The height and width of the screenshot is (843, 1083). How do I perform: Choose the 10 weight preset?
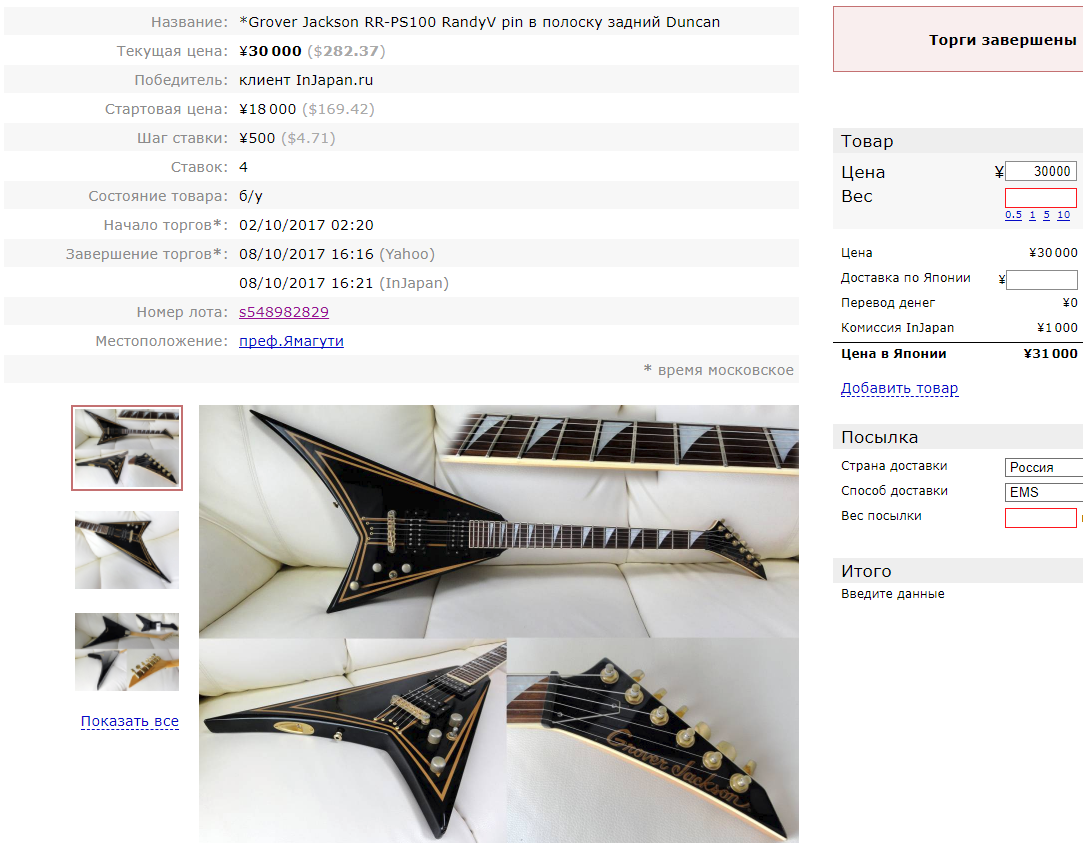(x=1064, y=215)
